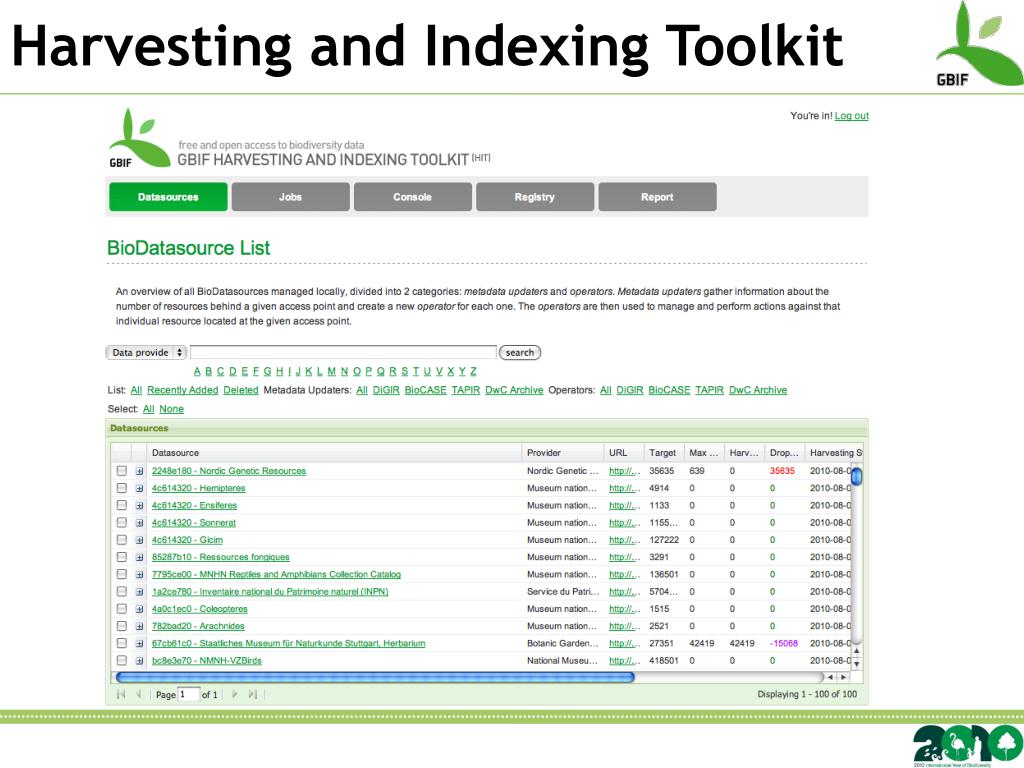Click Select All link
This screenshot has width=1024, height=768.
(148, 409)
